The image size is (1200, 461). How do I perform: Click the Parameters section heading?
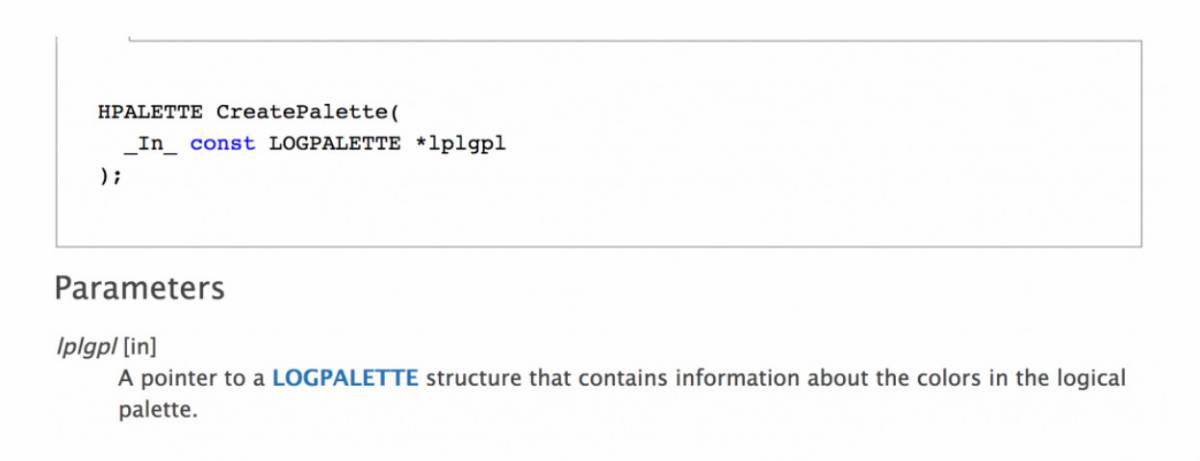pyautogui.click(x=139, y=289)
